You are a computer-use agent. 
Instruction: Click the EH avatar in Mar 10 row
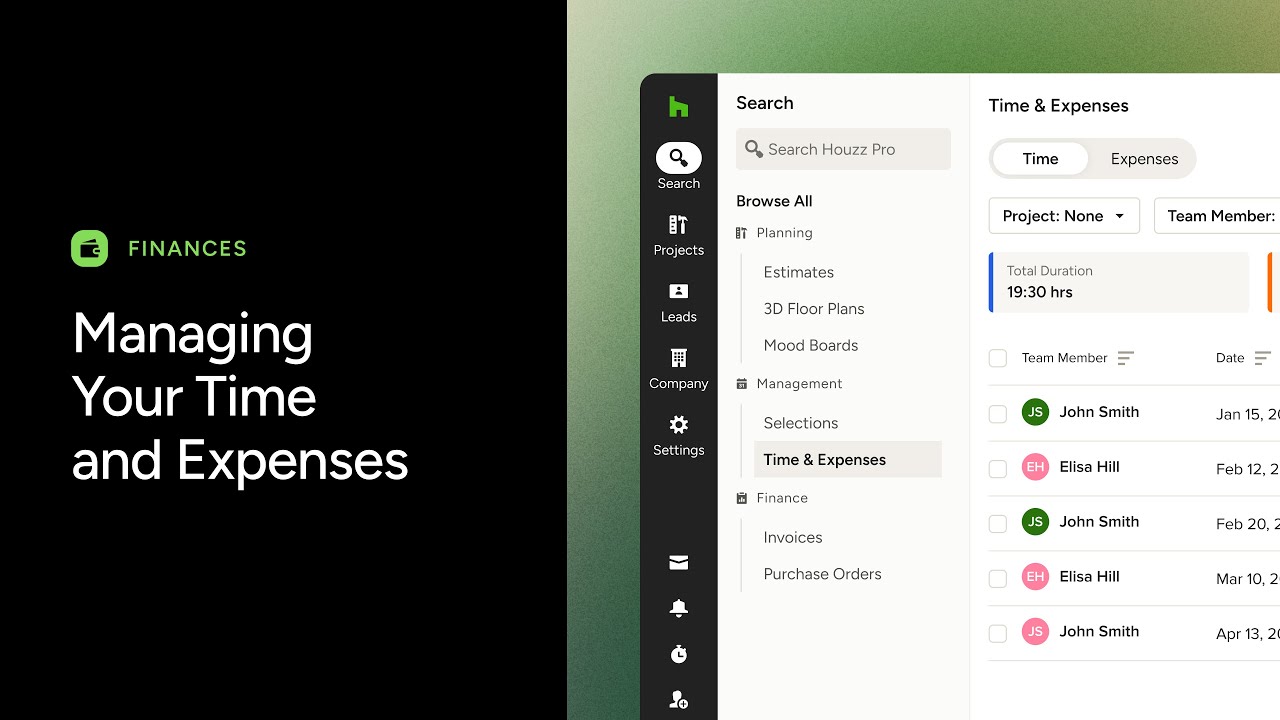click(x=1035, y=577)
